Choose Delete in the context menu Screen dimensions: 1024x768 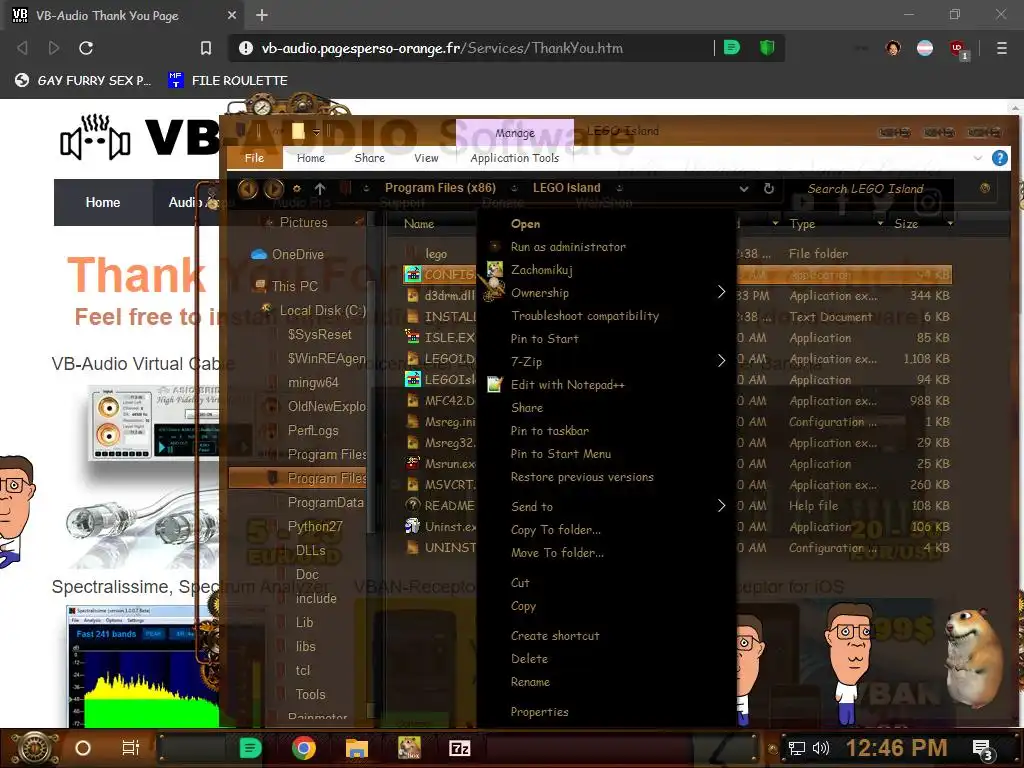pos(529,659)
